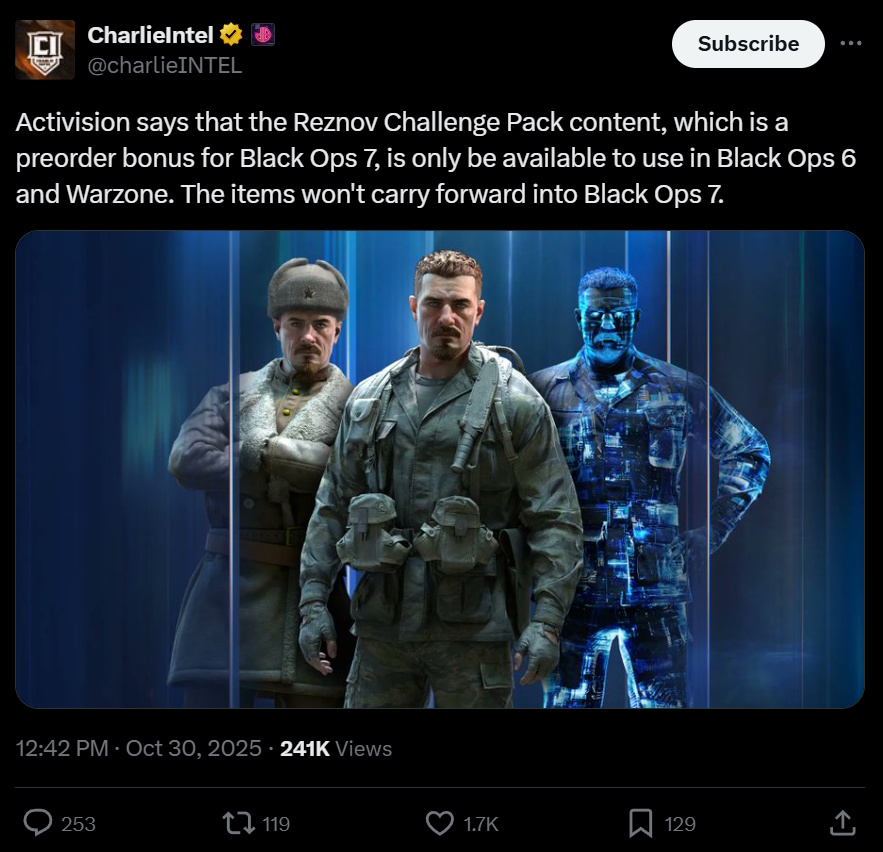Image resolution: width=883 pixels, height=852 pixels.
Task: Open the attached image of three operators
Action: 440,469
